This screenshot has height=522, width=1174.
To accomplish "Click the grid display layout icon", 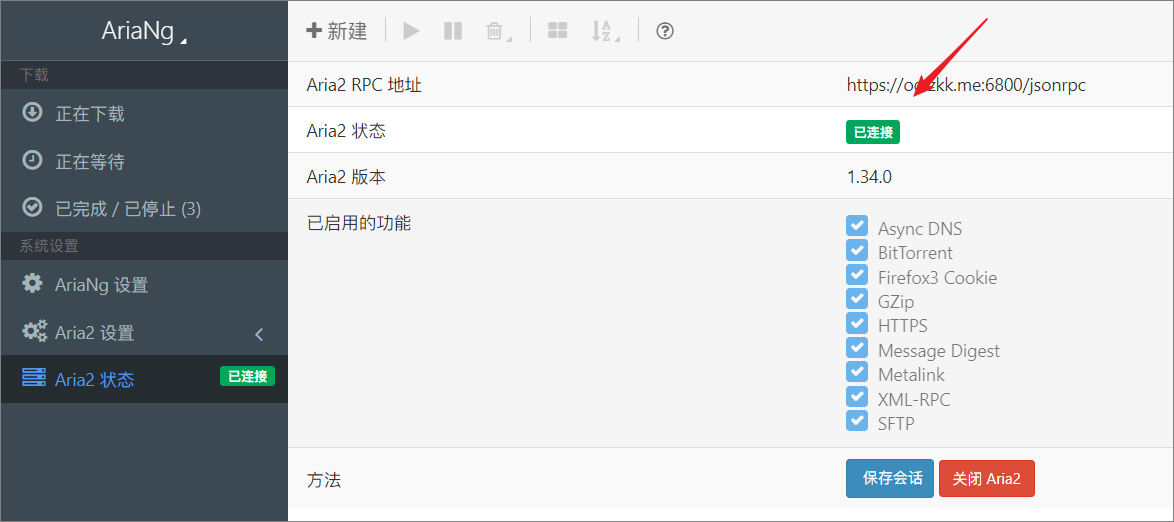I will [557, 31].
